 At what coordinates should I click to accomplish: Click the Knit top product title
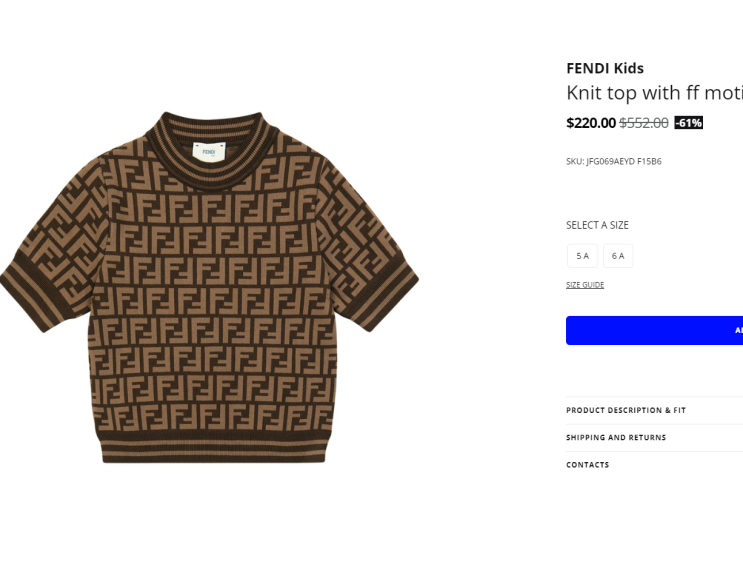coord(654,93)
